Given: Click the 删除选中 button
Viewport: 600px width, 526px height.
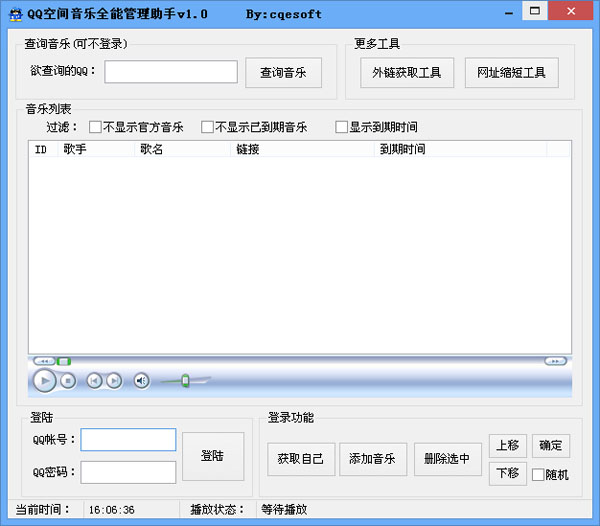Looking at the screenshot, I should [x=447, y=459].
